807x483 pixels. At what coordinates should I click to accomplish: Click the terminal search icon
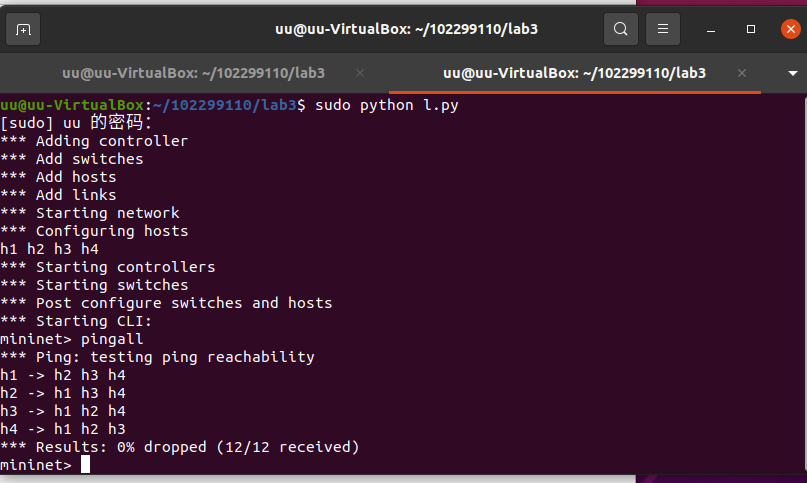pos(621,29)
